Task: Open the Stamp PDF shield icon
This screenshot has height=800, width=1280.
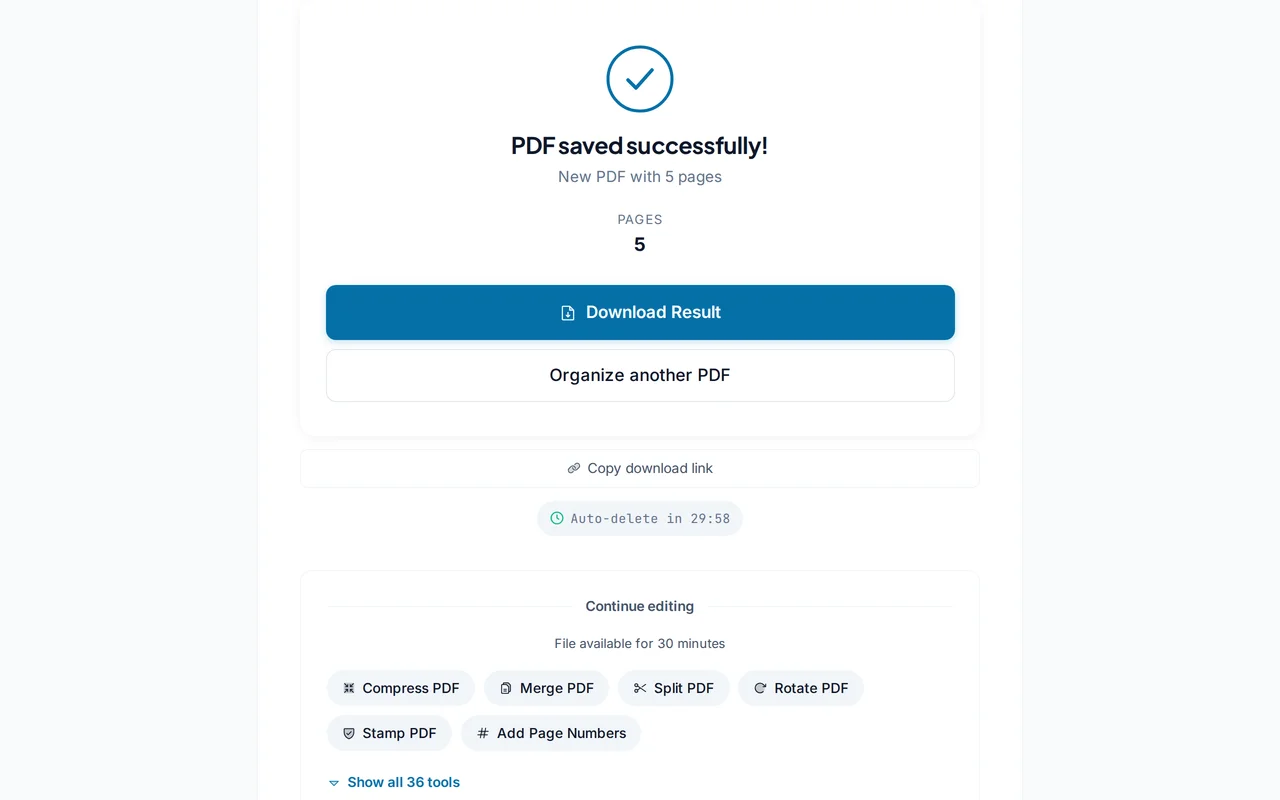Action: coord(349,733)
